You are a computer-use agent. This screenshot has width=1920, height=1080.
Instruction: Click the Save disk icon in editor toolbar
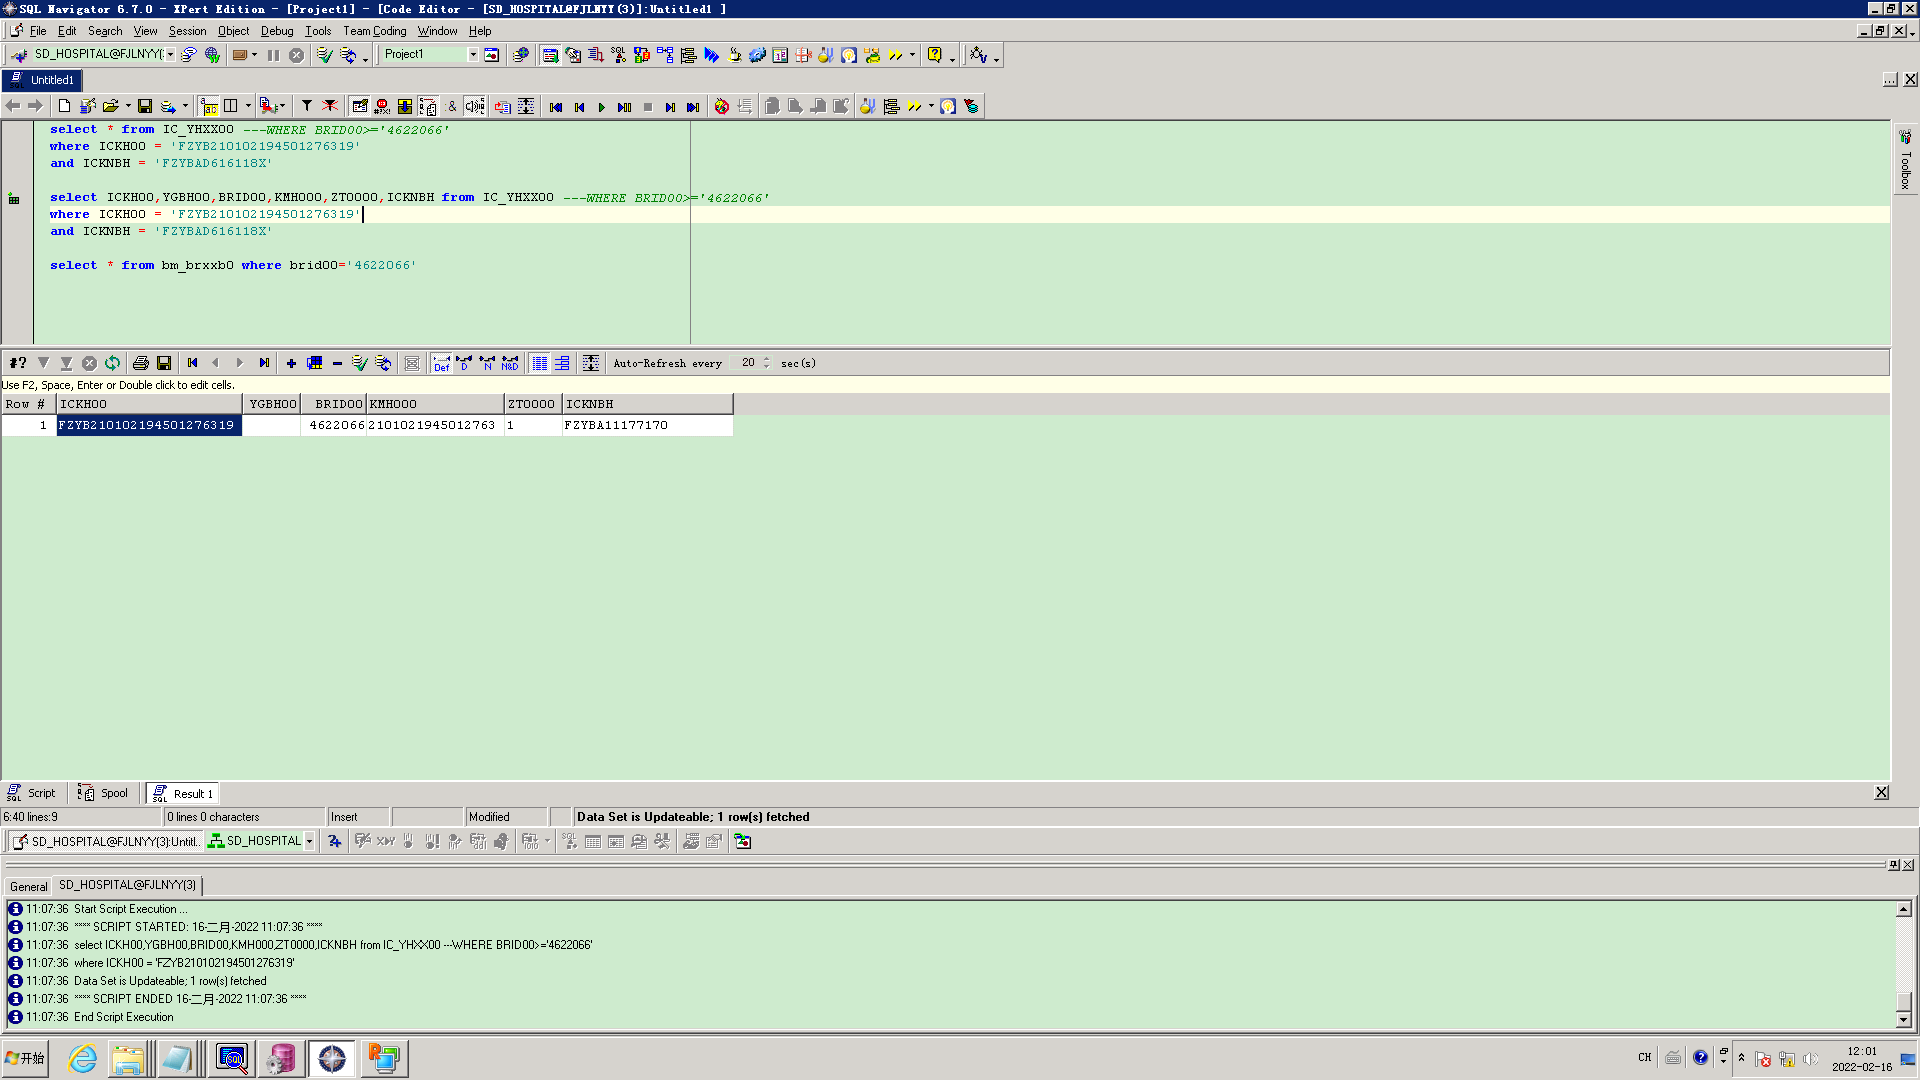pos(145,107)
